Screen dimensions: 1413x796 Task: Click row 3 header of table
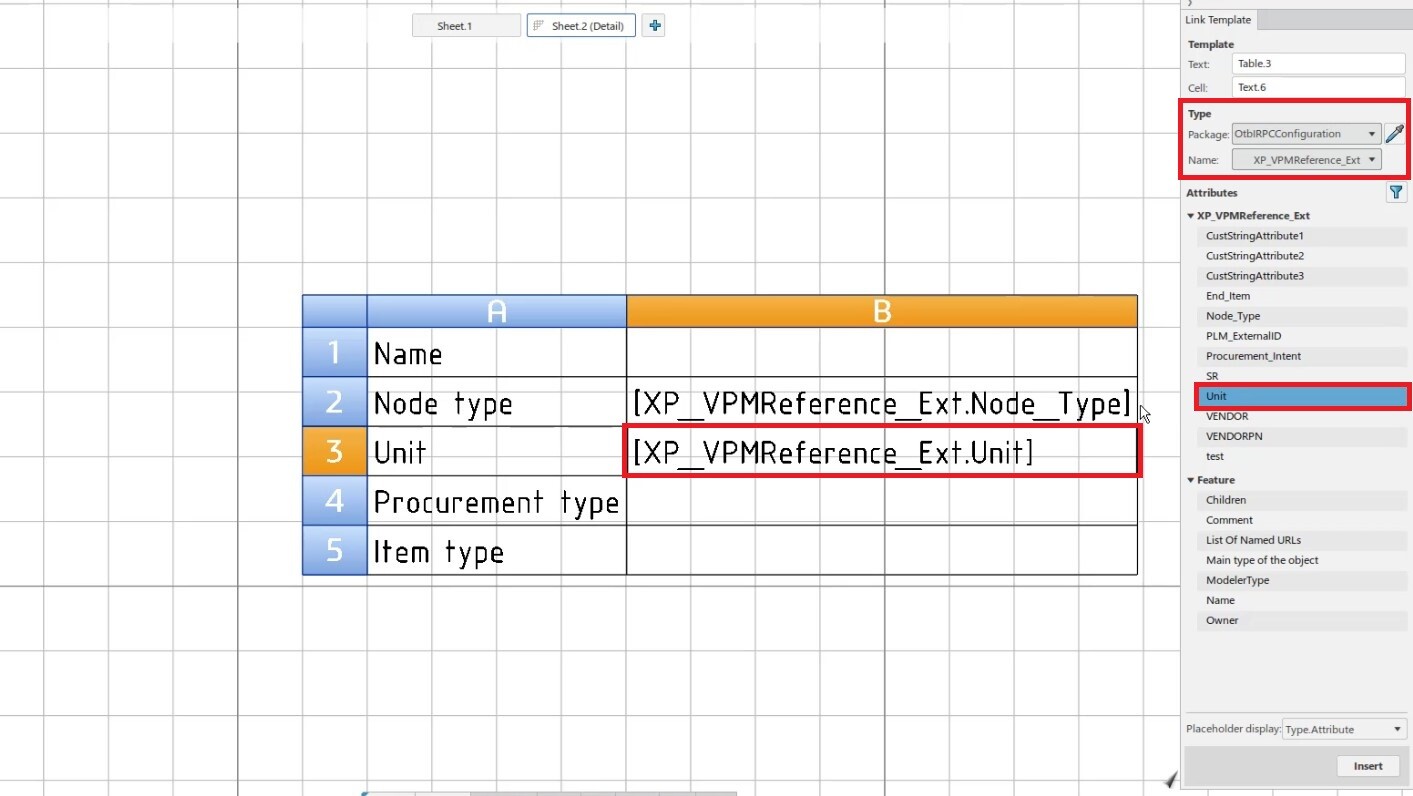click(x=335, y=451)
